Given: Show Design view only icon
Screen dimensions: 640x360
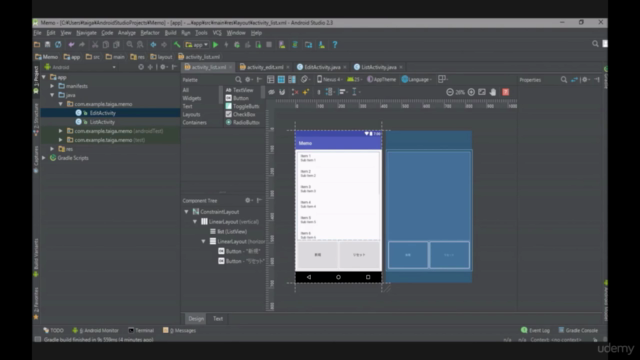Looking at the screenshot, I should pos(271,80).
